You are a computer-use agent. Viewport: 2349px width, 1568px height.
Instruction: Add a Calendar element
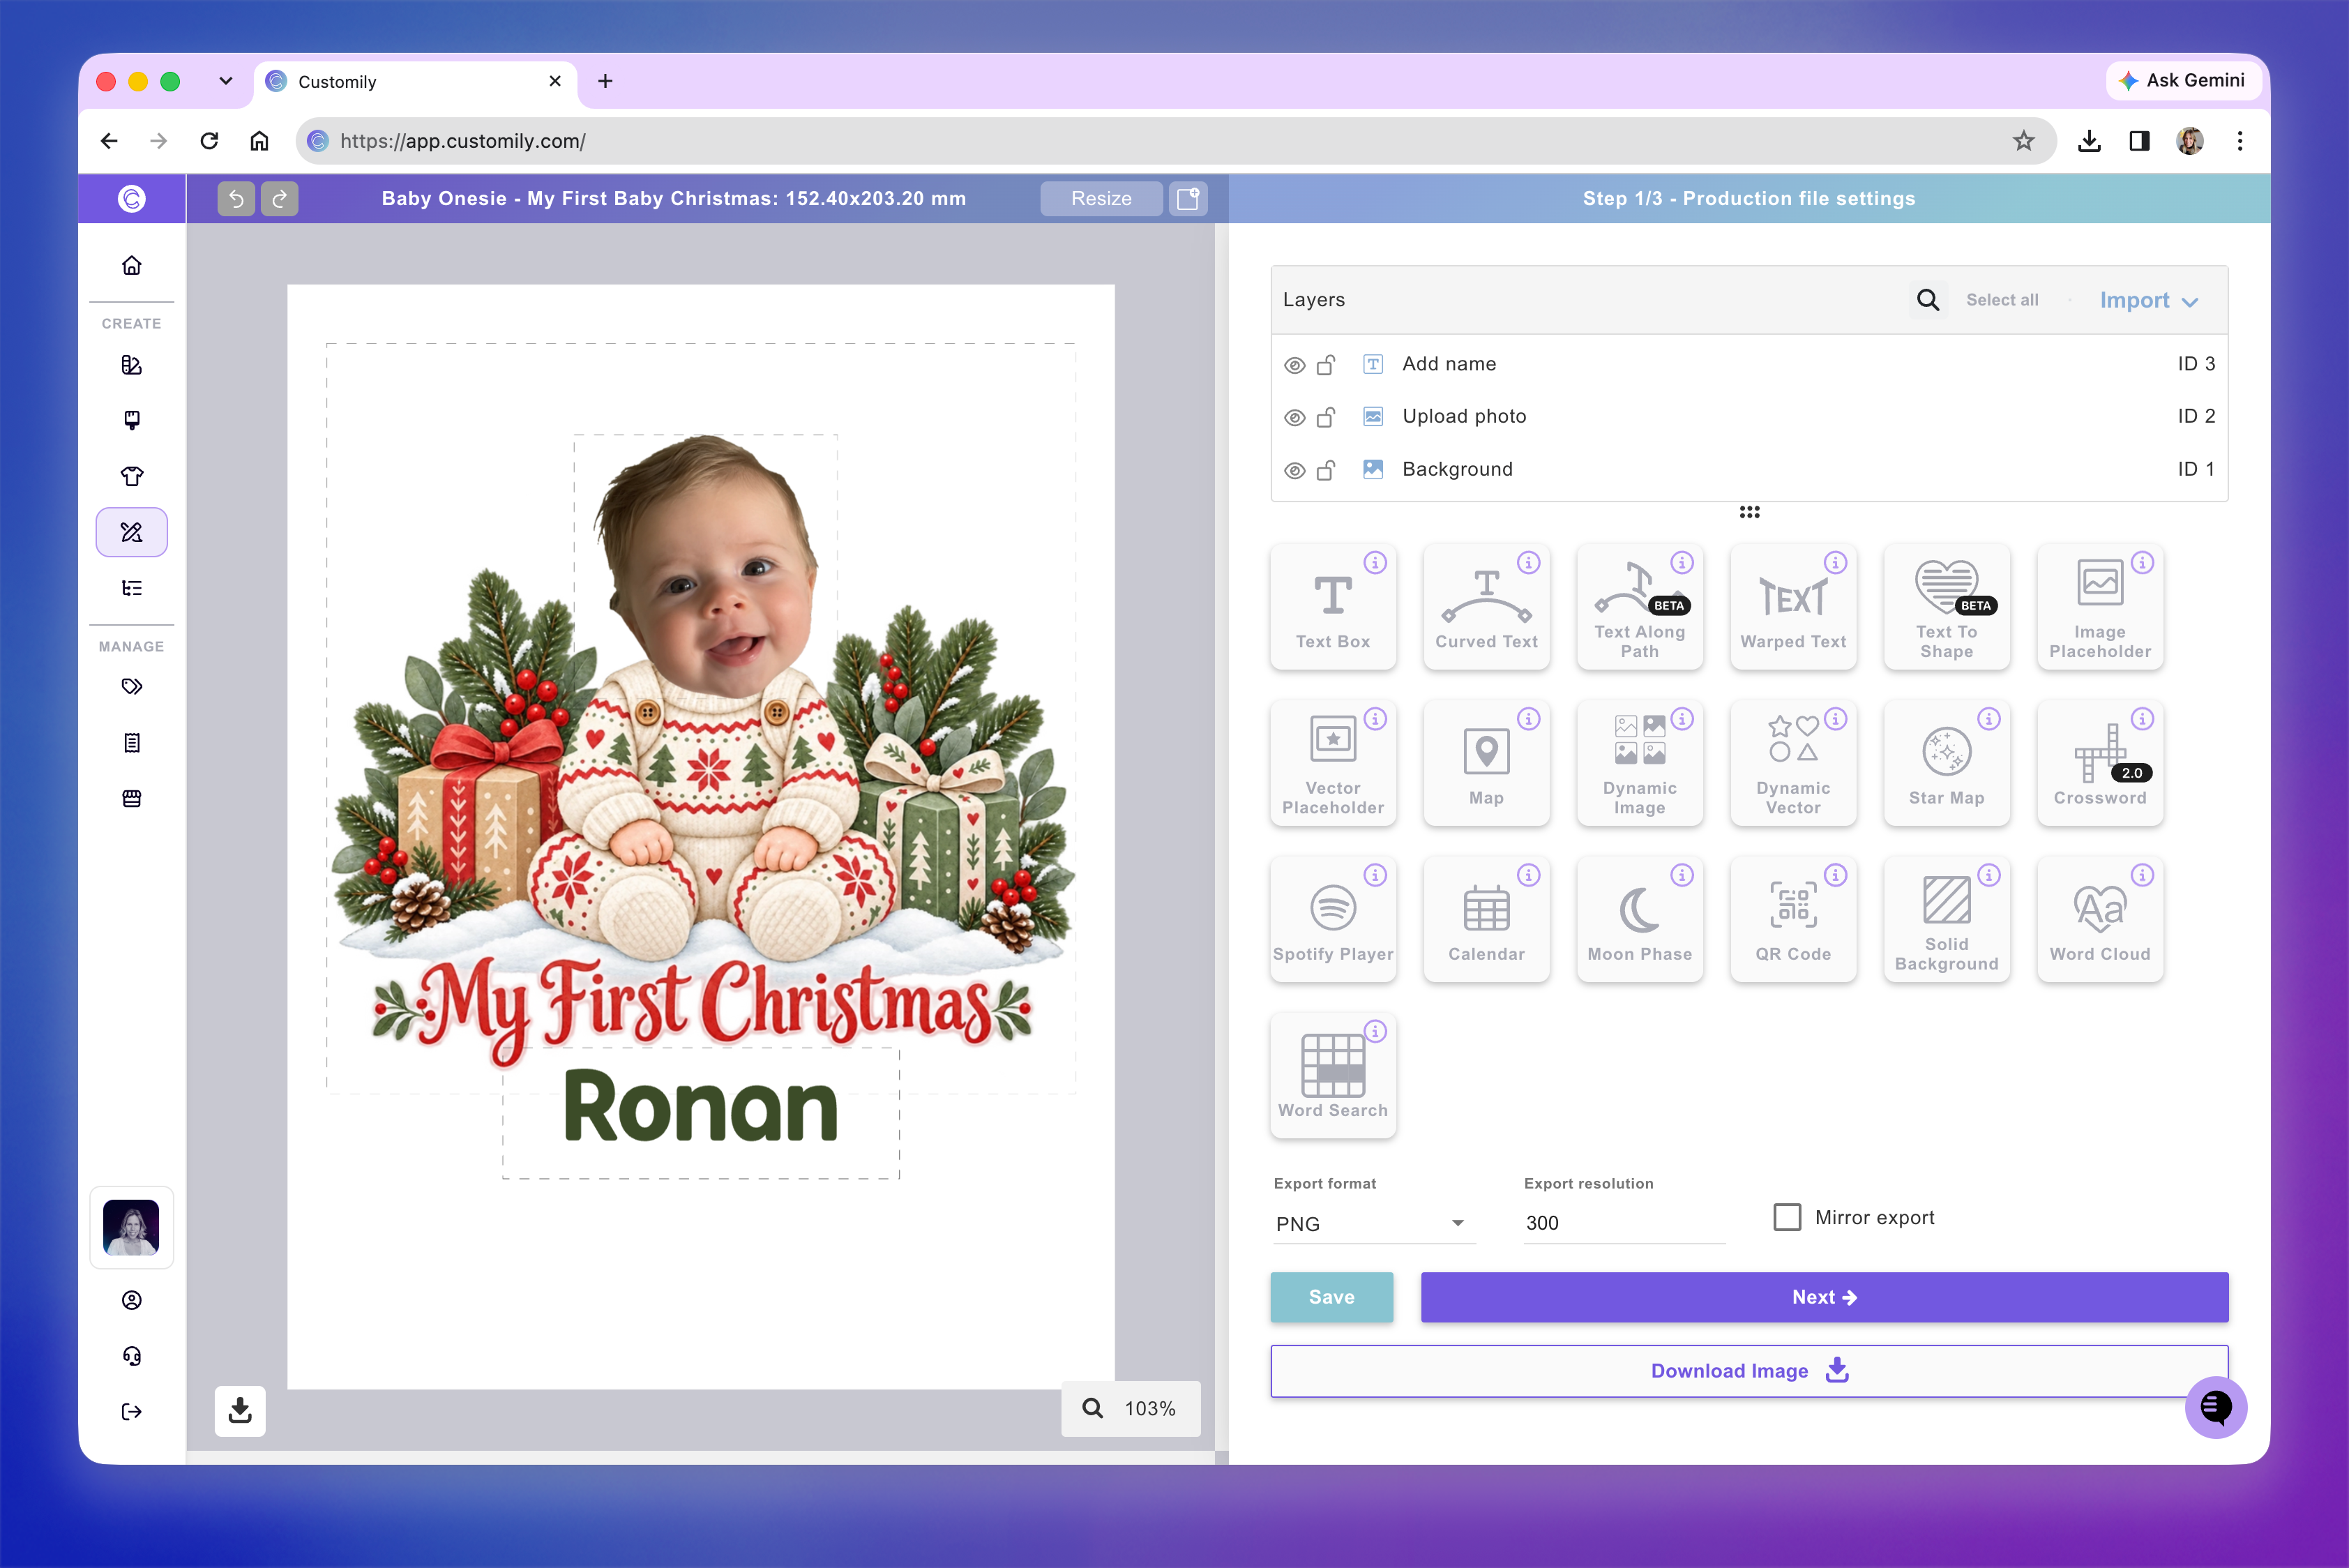pyautogui.click(x=1486, y=919)
